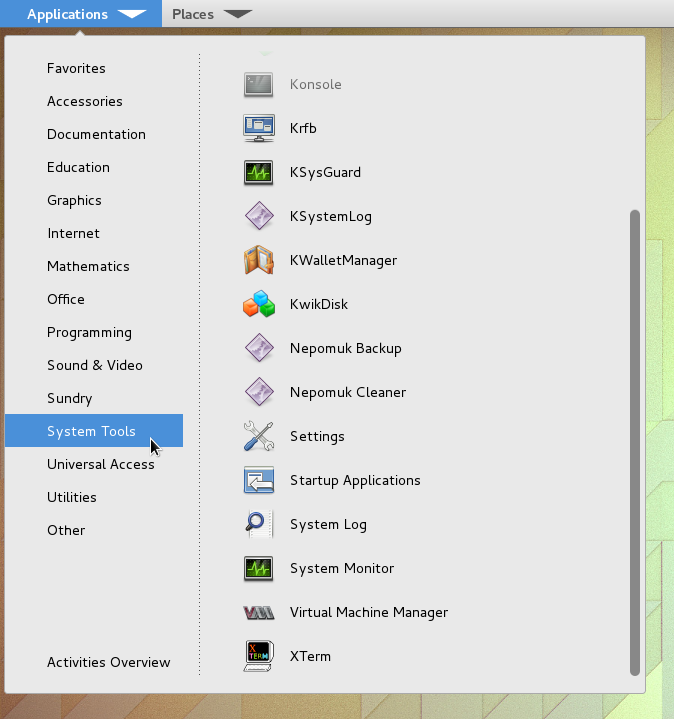This screenshot has height=719, width=674.
Task: Open KSysGuard via its green graph icon
Action: coord(258,172)
